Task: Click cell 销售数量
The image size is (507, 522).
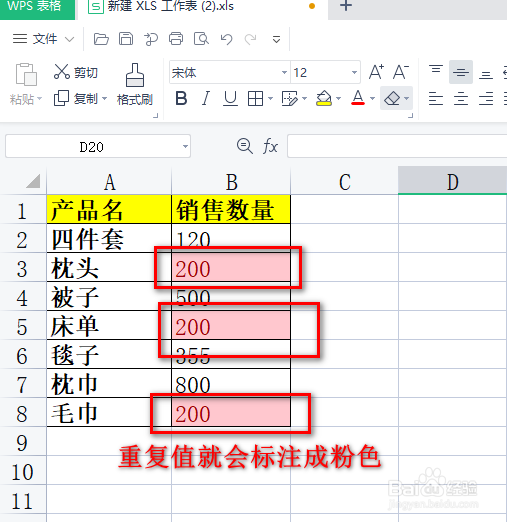Action: click(231, 209)
